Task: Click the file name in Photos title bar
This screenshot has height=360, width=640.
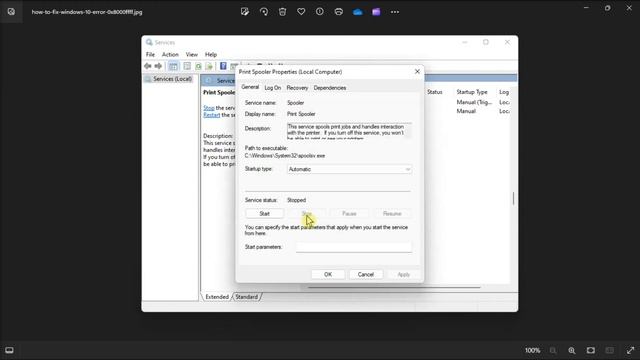Action: click(87, 12)
